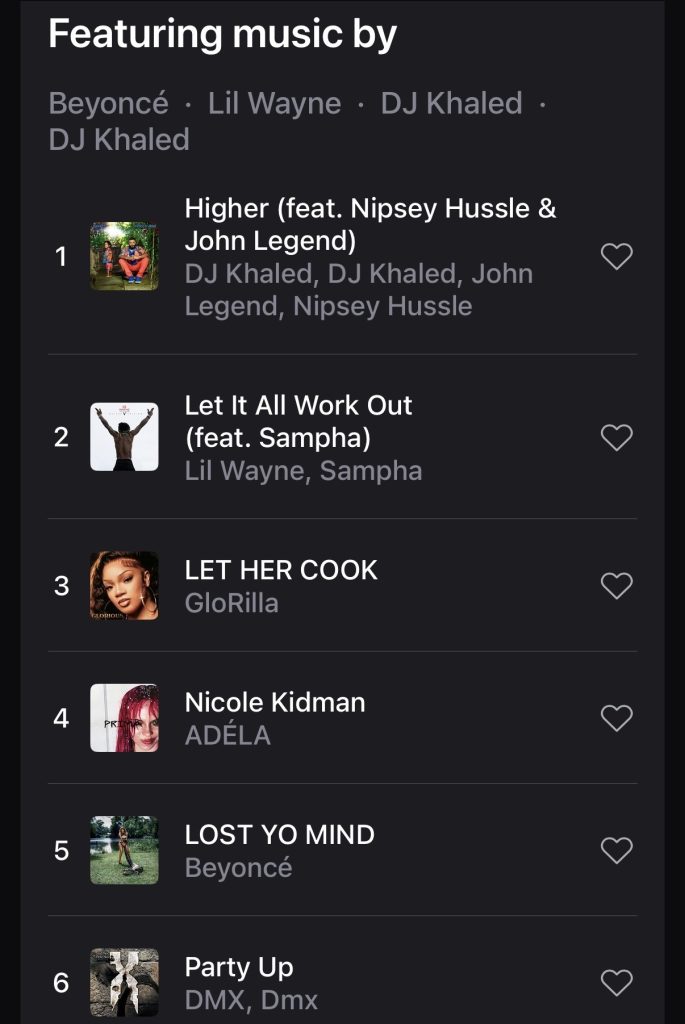Viewport: 685px width, 1024px height.
Task: Go to Lil Wayne from featured artists
Action: [x=274, y=103]
